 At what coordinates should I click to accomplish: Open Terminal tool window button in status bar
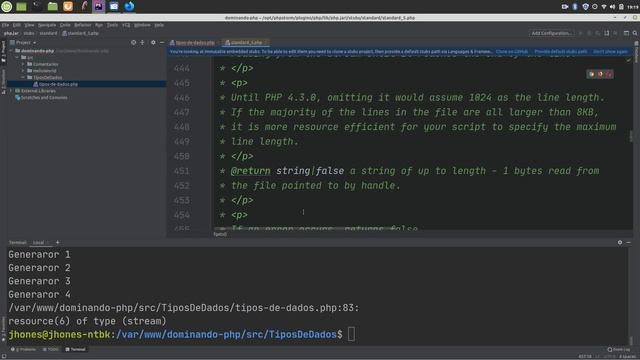(x=76, y=349)
